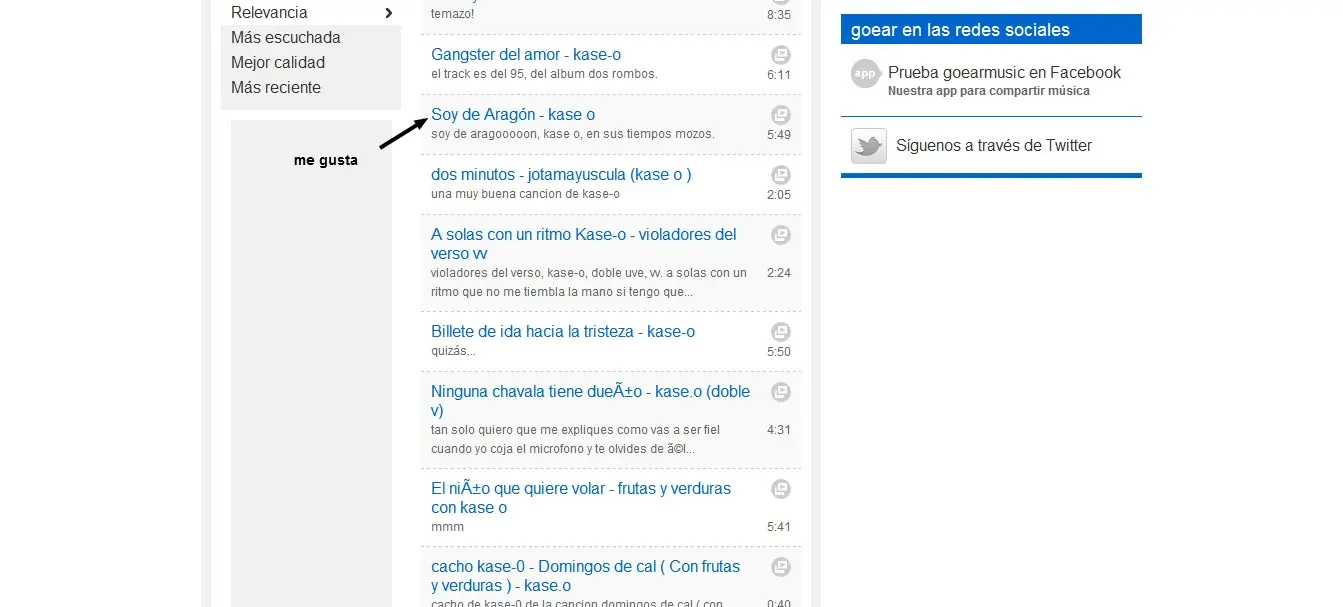The image size is (1343, 607).
Task: Click the playlist icon beside El niño que quiere volar
Action: click(x=780, y=489)
